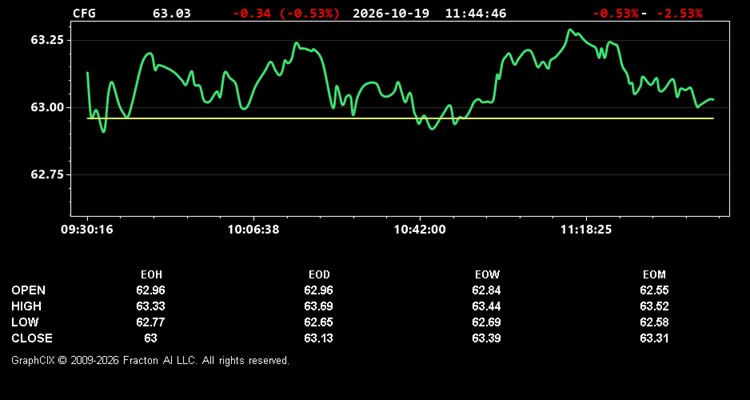
Task: Click the HIGH row label
Action: pyautogui.click(x=26, y=306)
